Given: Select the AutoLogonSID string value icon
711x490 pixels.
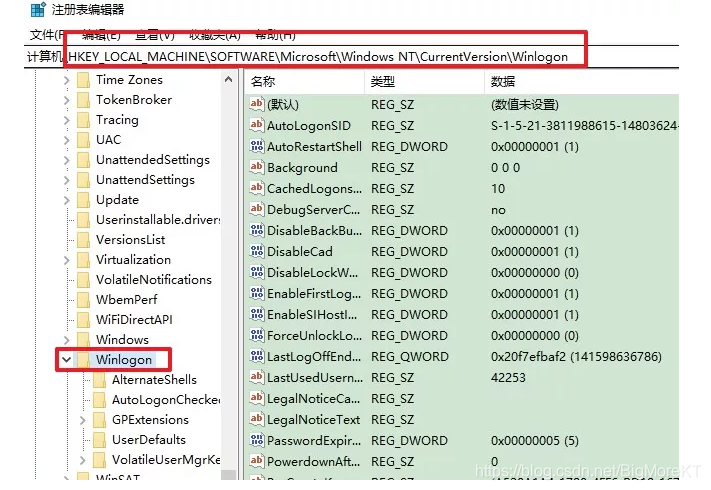Looking at the screenshot, I should 257,125.
